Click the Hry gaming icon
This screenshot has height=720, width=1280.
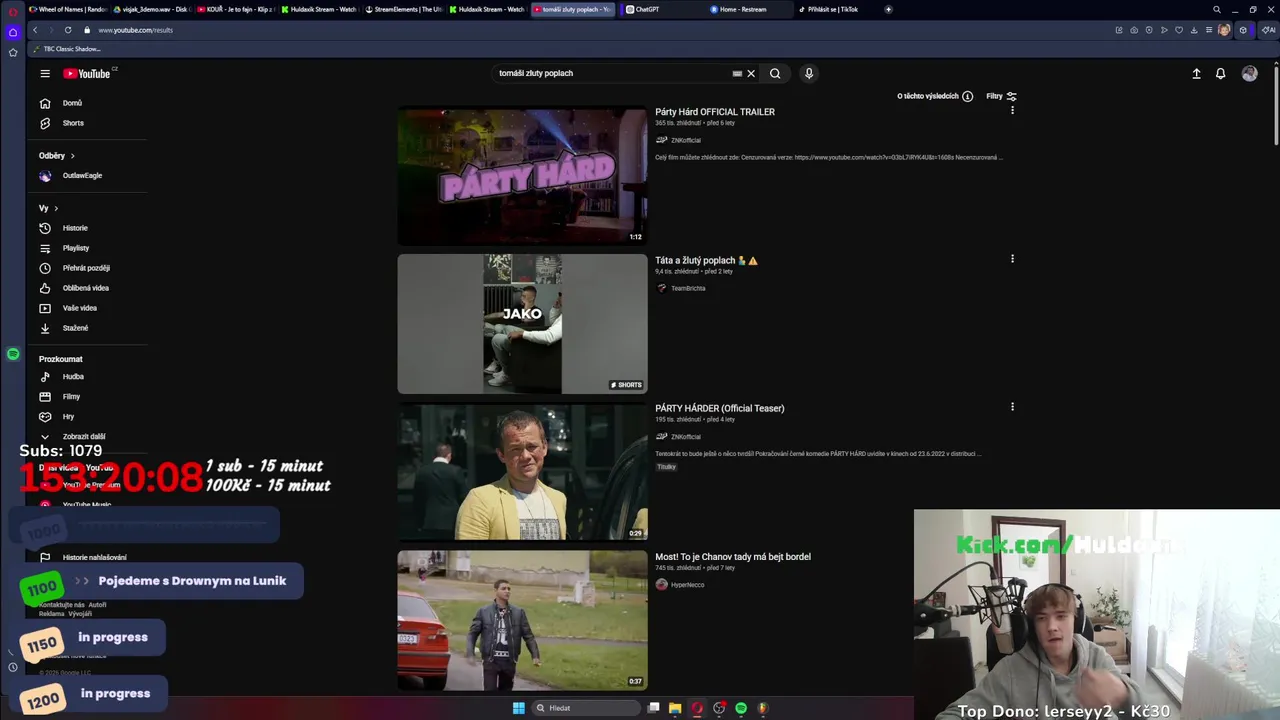pos(45,417)
